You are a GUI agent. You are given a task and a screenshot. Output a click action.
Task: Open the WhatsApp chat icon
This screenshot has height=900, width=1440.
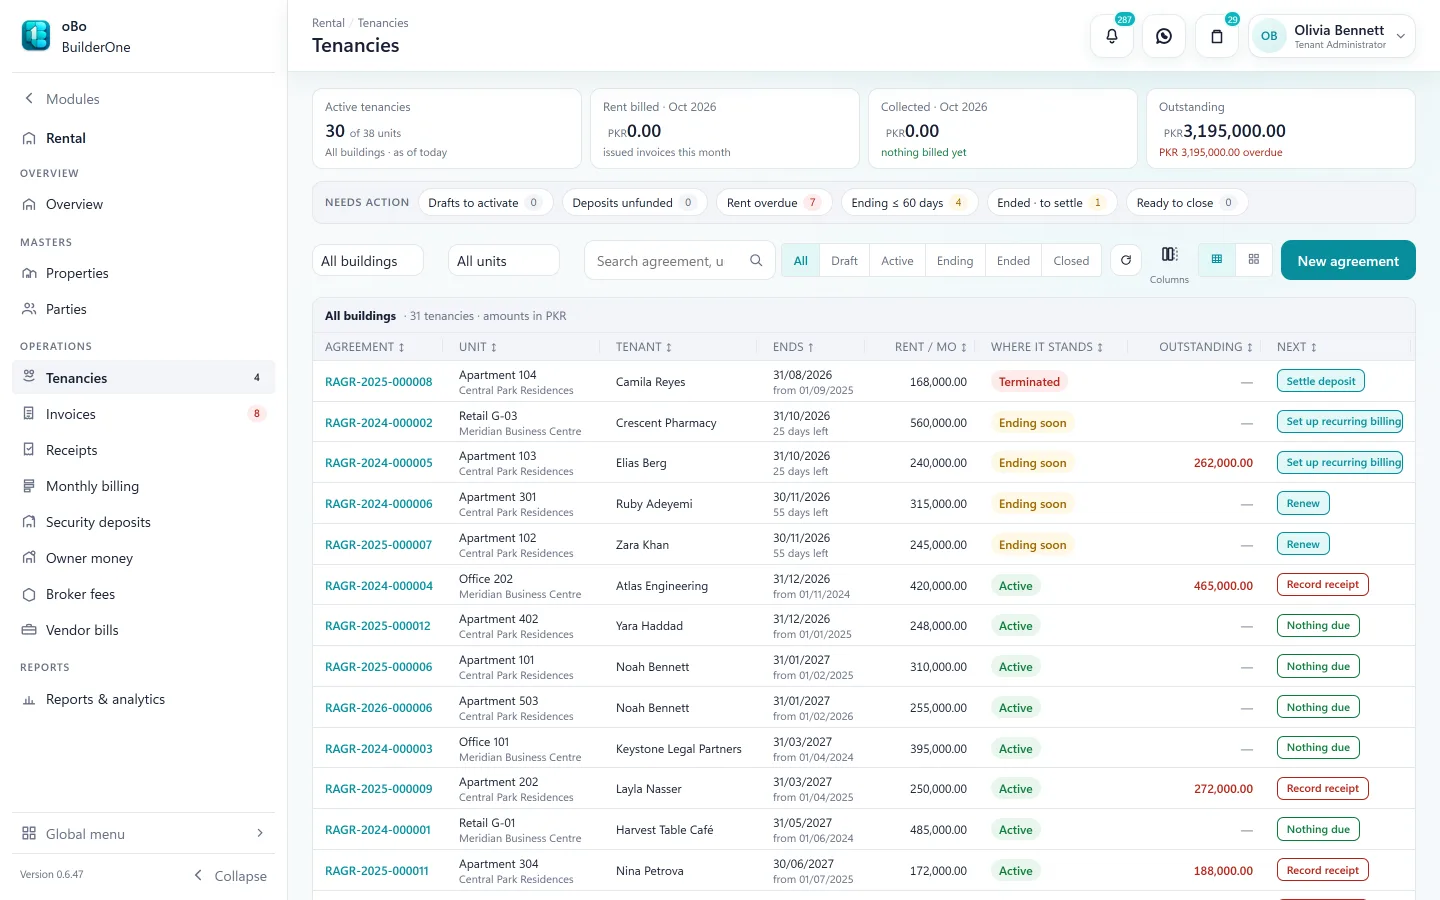[1164, 36]
